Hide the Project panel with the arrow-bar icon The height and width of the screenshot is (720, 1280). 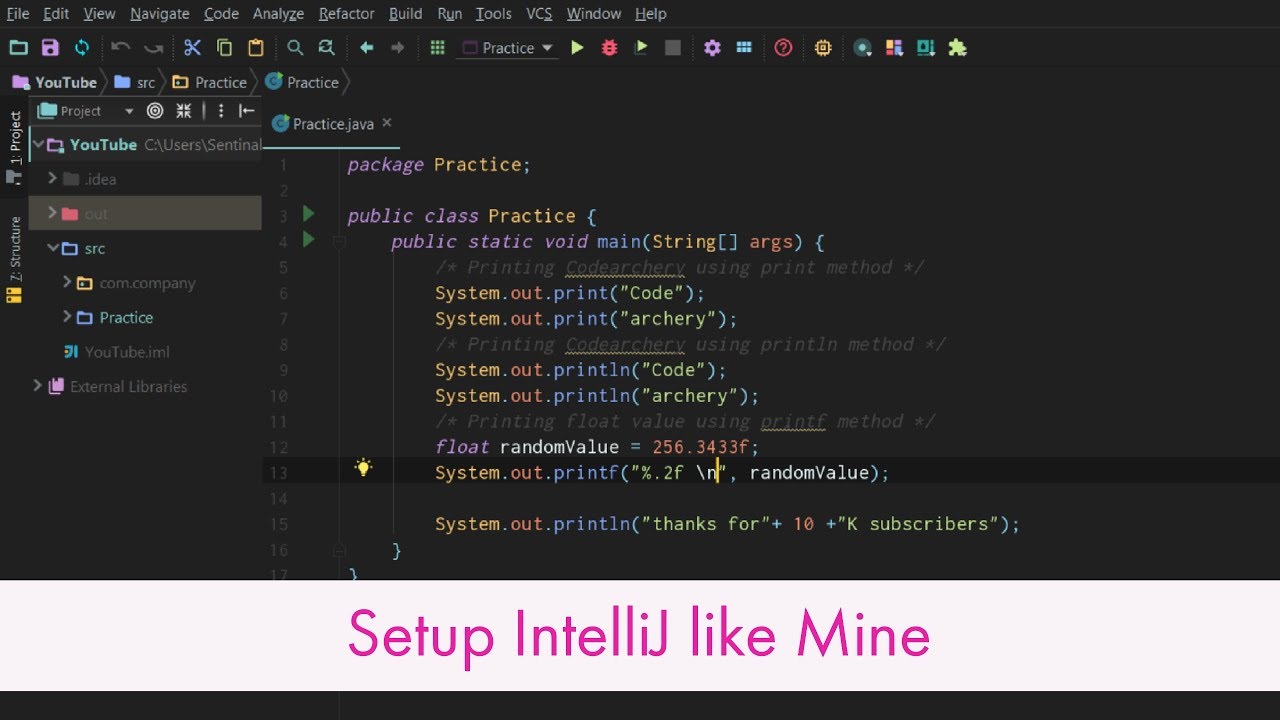tap(247, 111)
